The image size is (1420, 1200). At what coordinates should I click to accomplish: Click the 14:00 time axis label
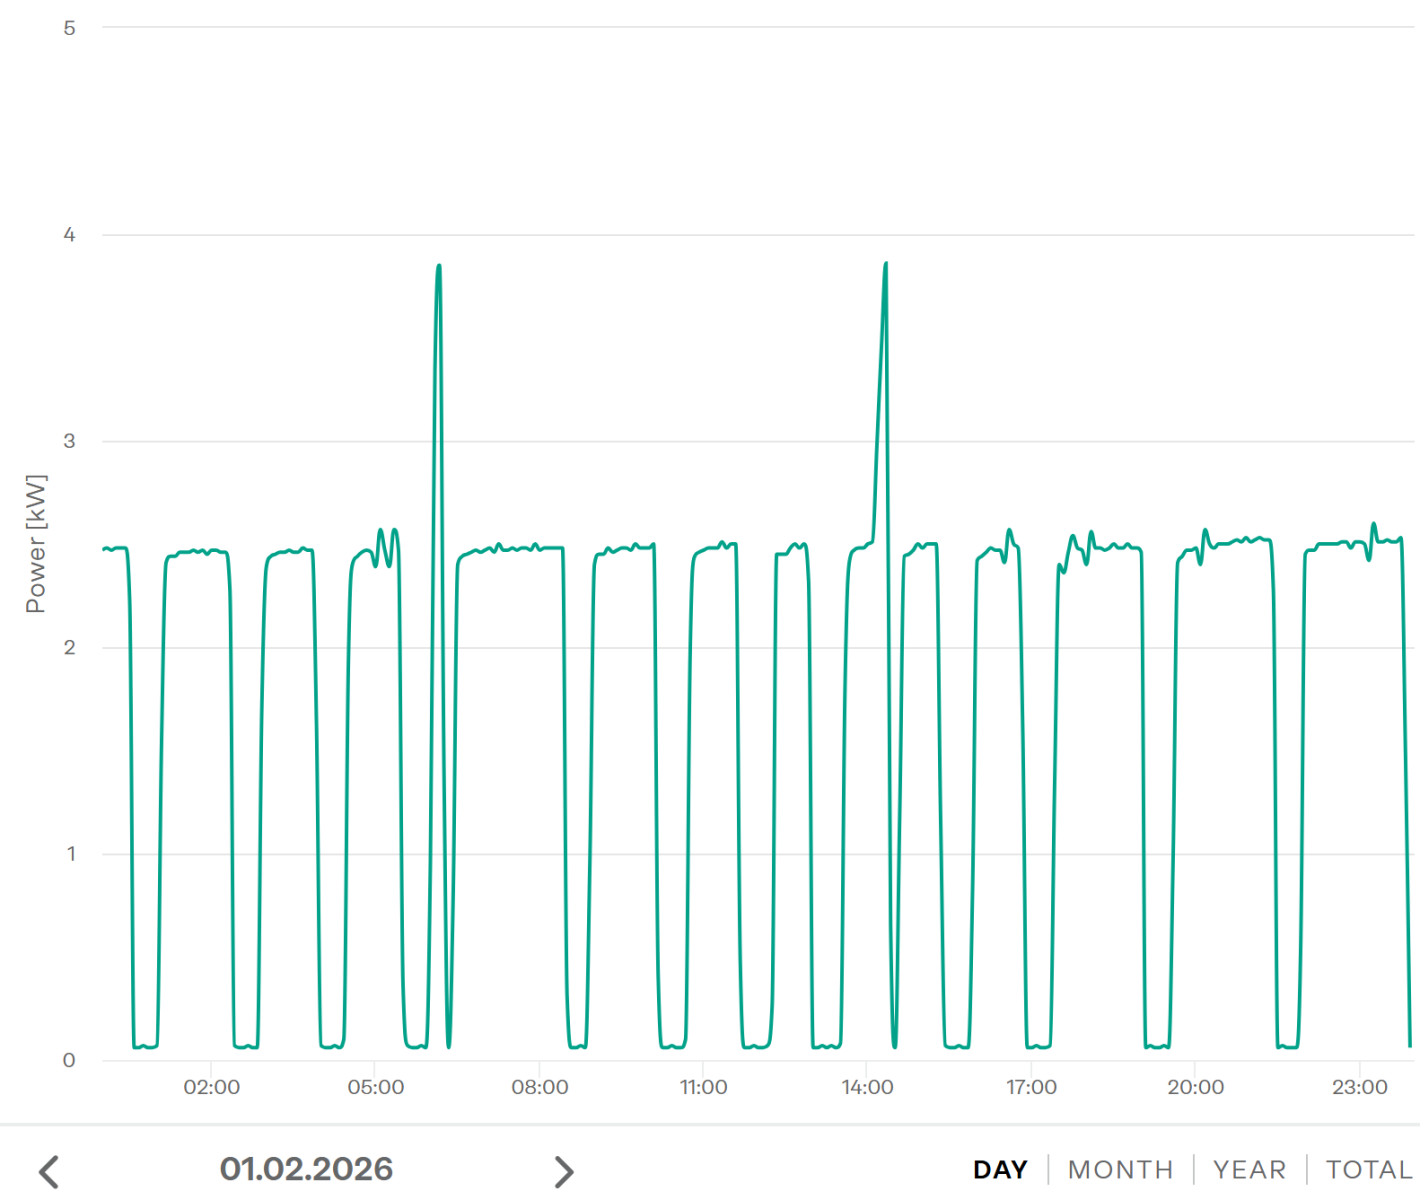(x=867, y=1087)
